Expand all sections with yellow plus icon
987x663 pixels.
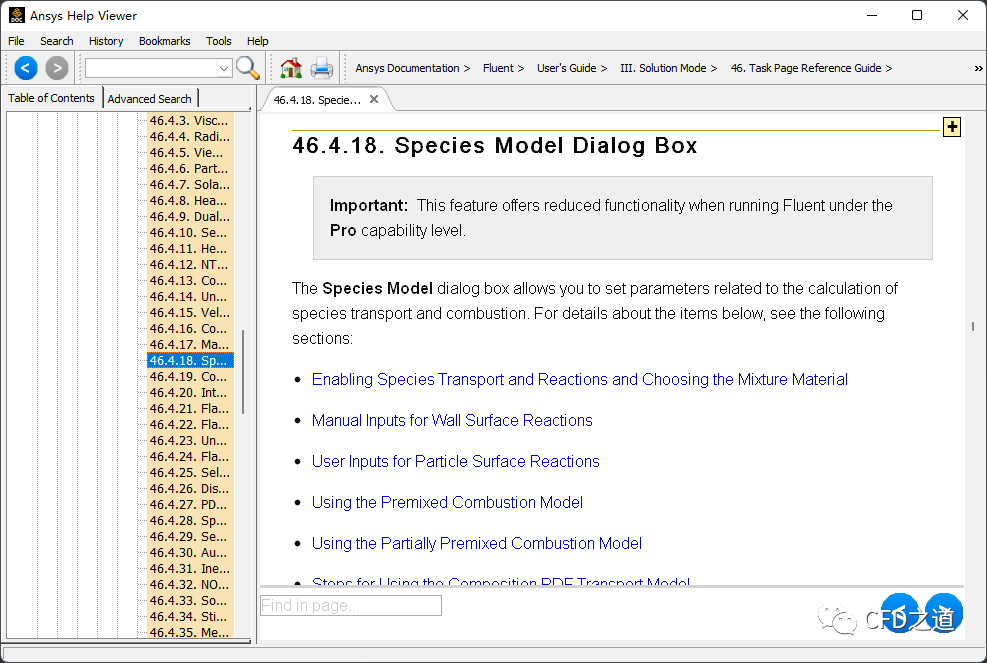coord(951,127)
